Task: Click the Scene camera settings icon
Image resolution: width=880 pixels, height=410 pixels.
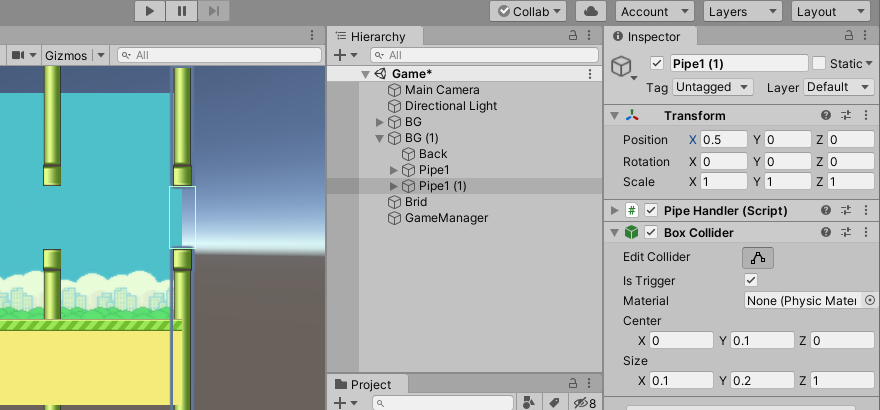Action: coord(18,55)
